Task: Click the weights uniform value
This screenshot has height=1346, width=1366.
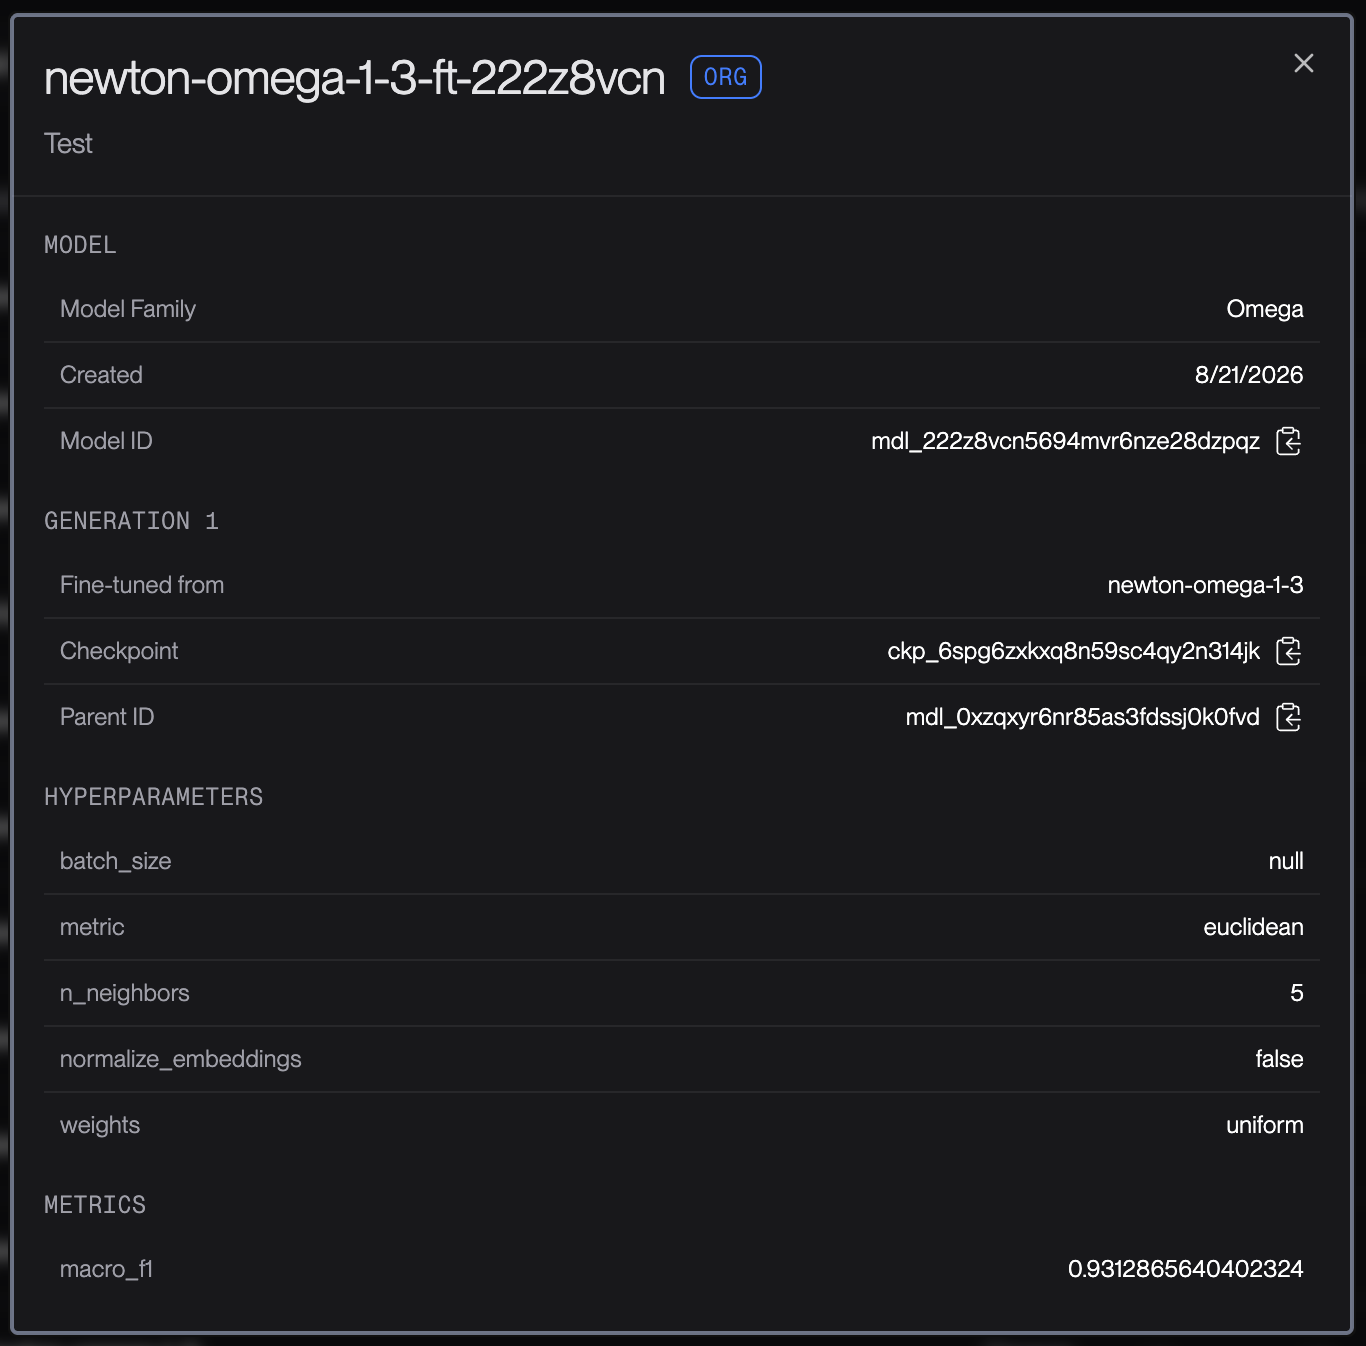Action: (1265, 1125)
